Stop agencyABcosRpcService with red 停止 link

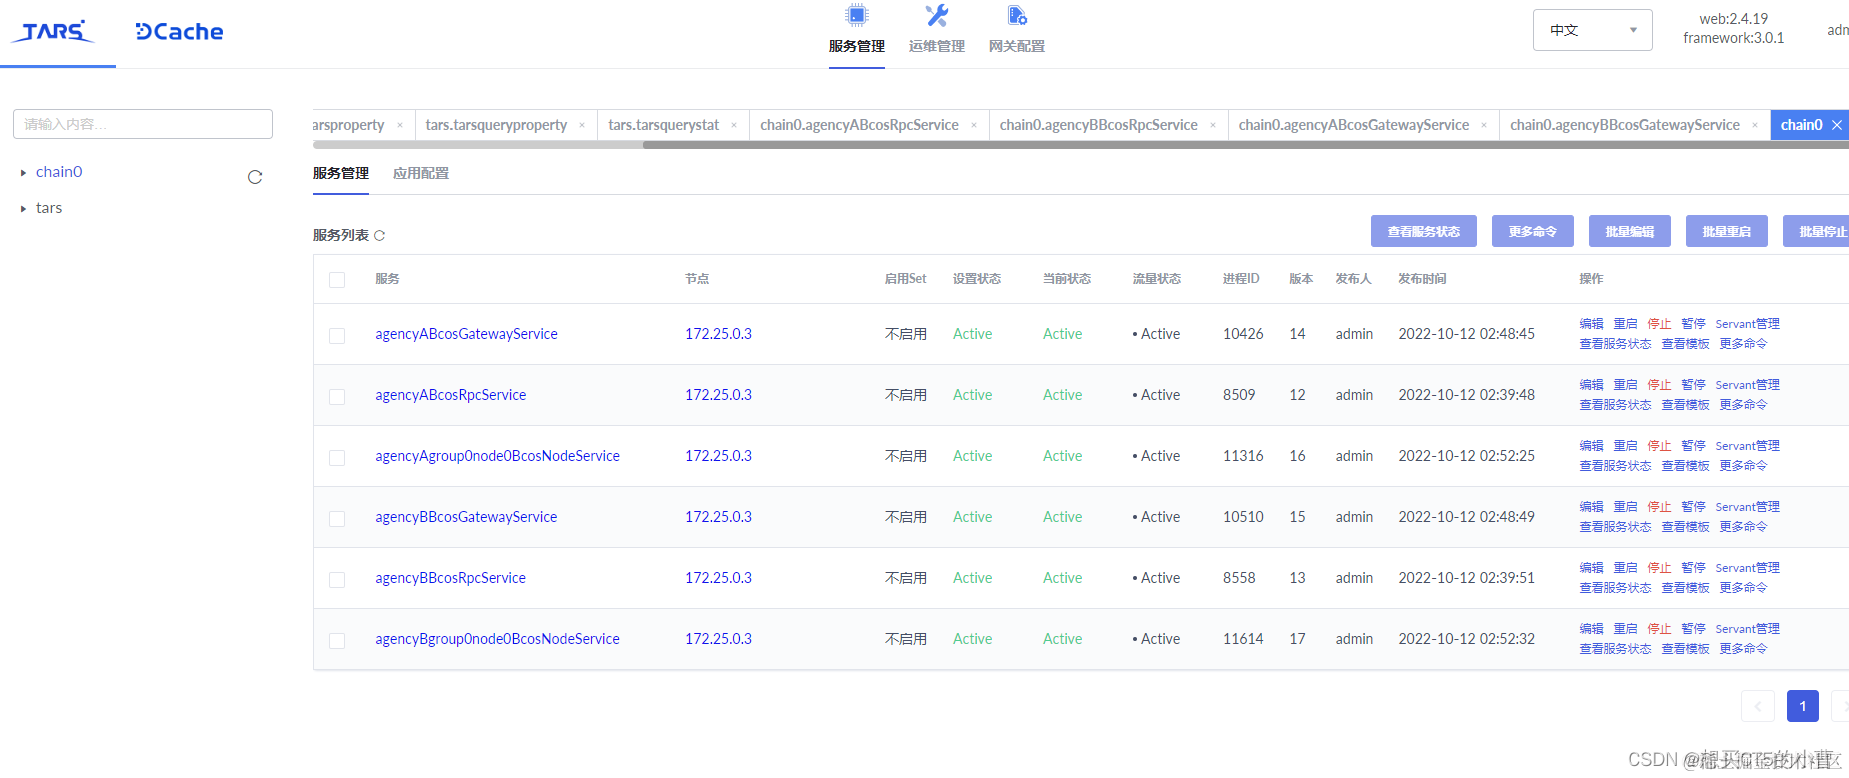1660,385
